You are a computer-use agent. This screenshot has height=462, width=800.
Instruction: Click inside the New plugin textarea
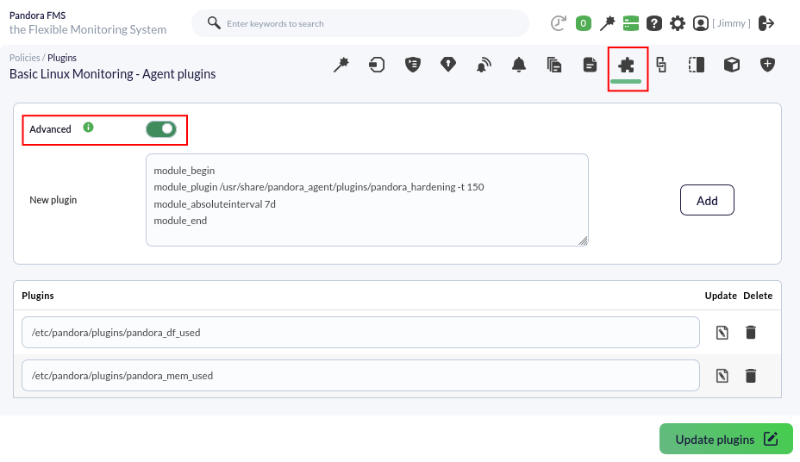point(367,200)
